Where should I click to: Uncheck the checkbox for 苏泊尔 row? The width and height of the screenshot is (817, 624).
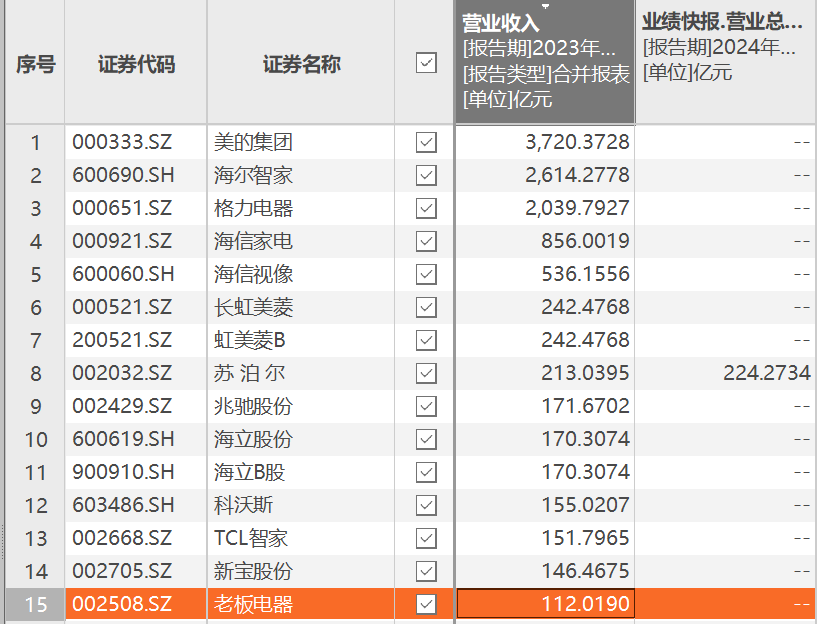(426, 374)
